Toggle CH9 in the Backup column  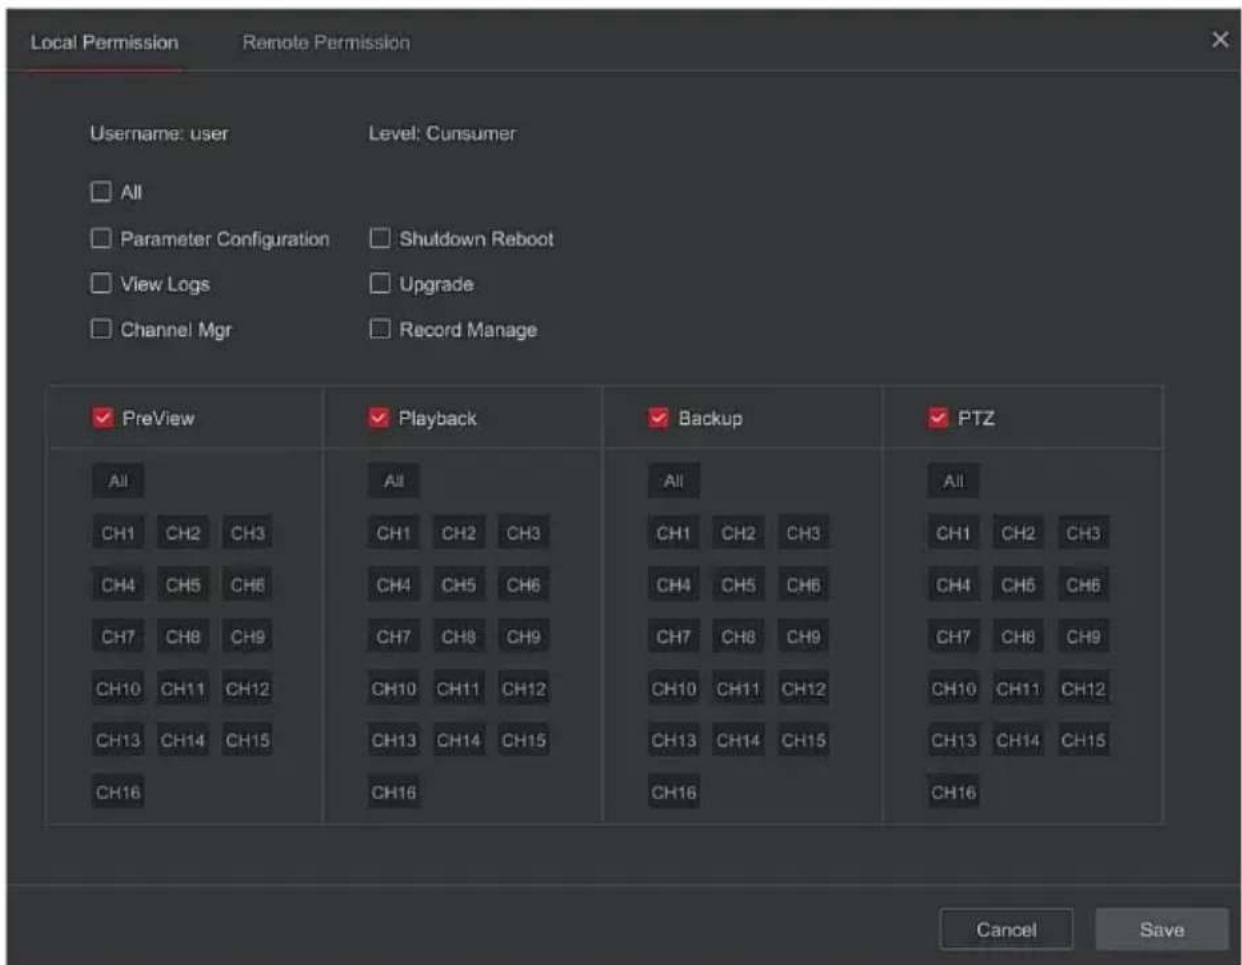pyautogui.click(x=804, y=637)
